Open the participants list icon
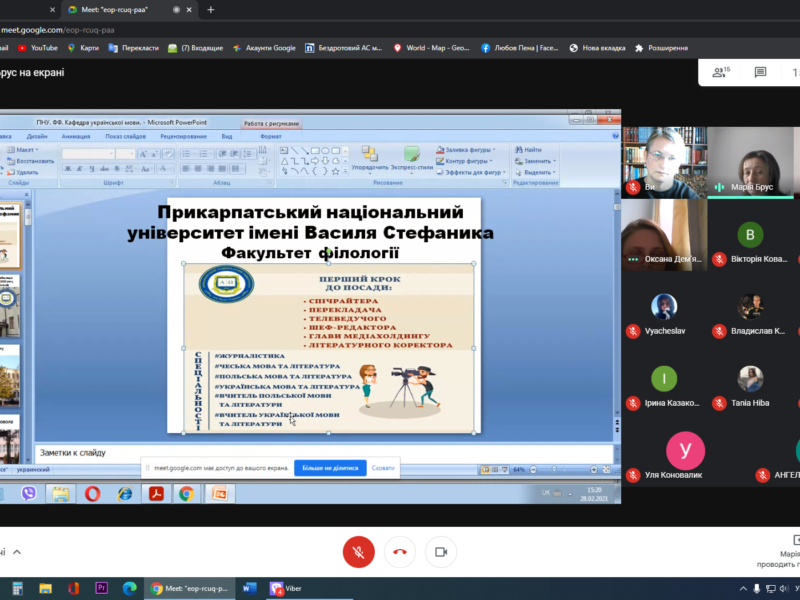This screenshot has width=800, height=600. [x=719, y=72]
